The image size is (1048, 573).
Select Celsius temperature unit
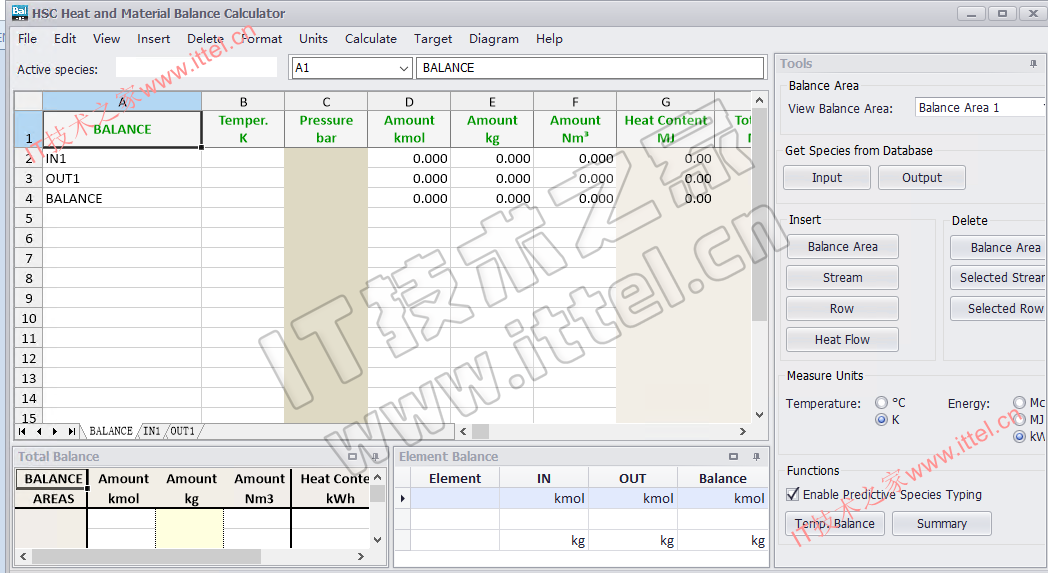click(x=882, y=403)
